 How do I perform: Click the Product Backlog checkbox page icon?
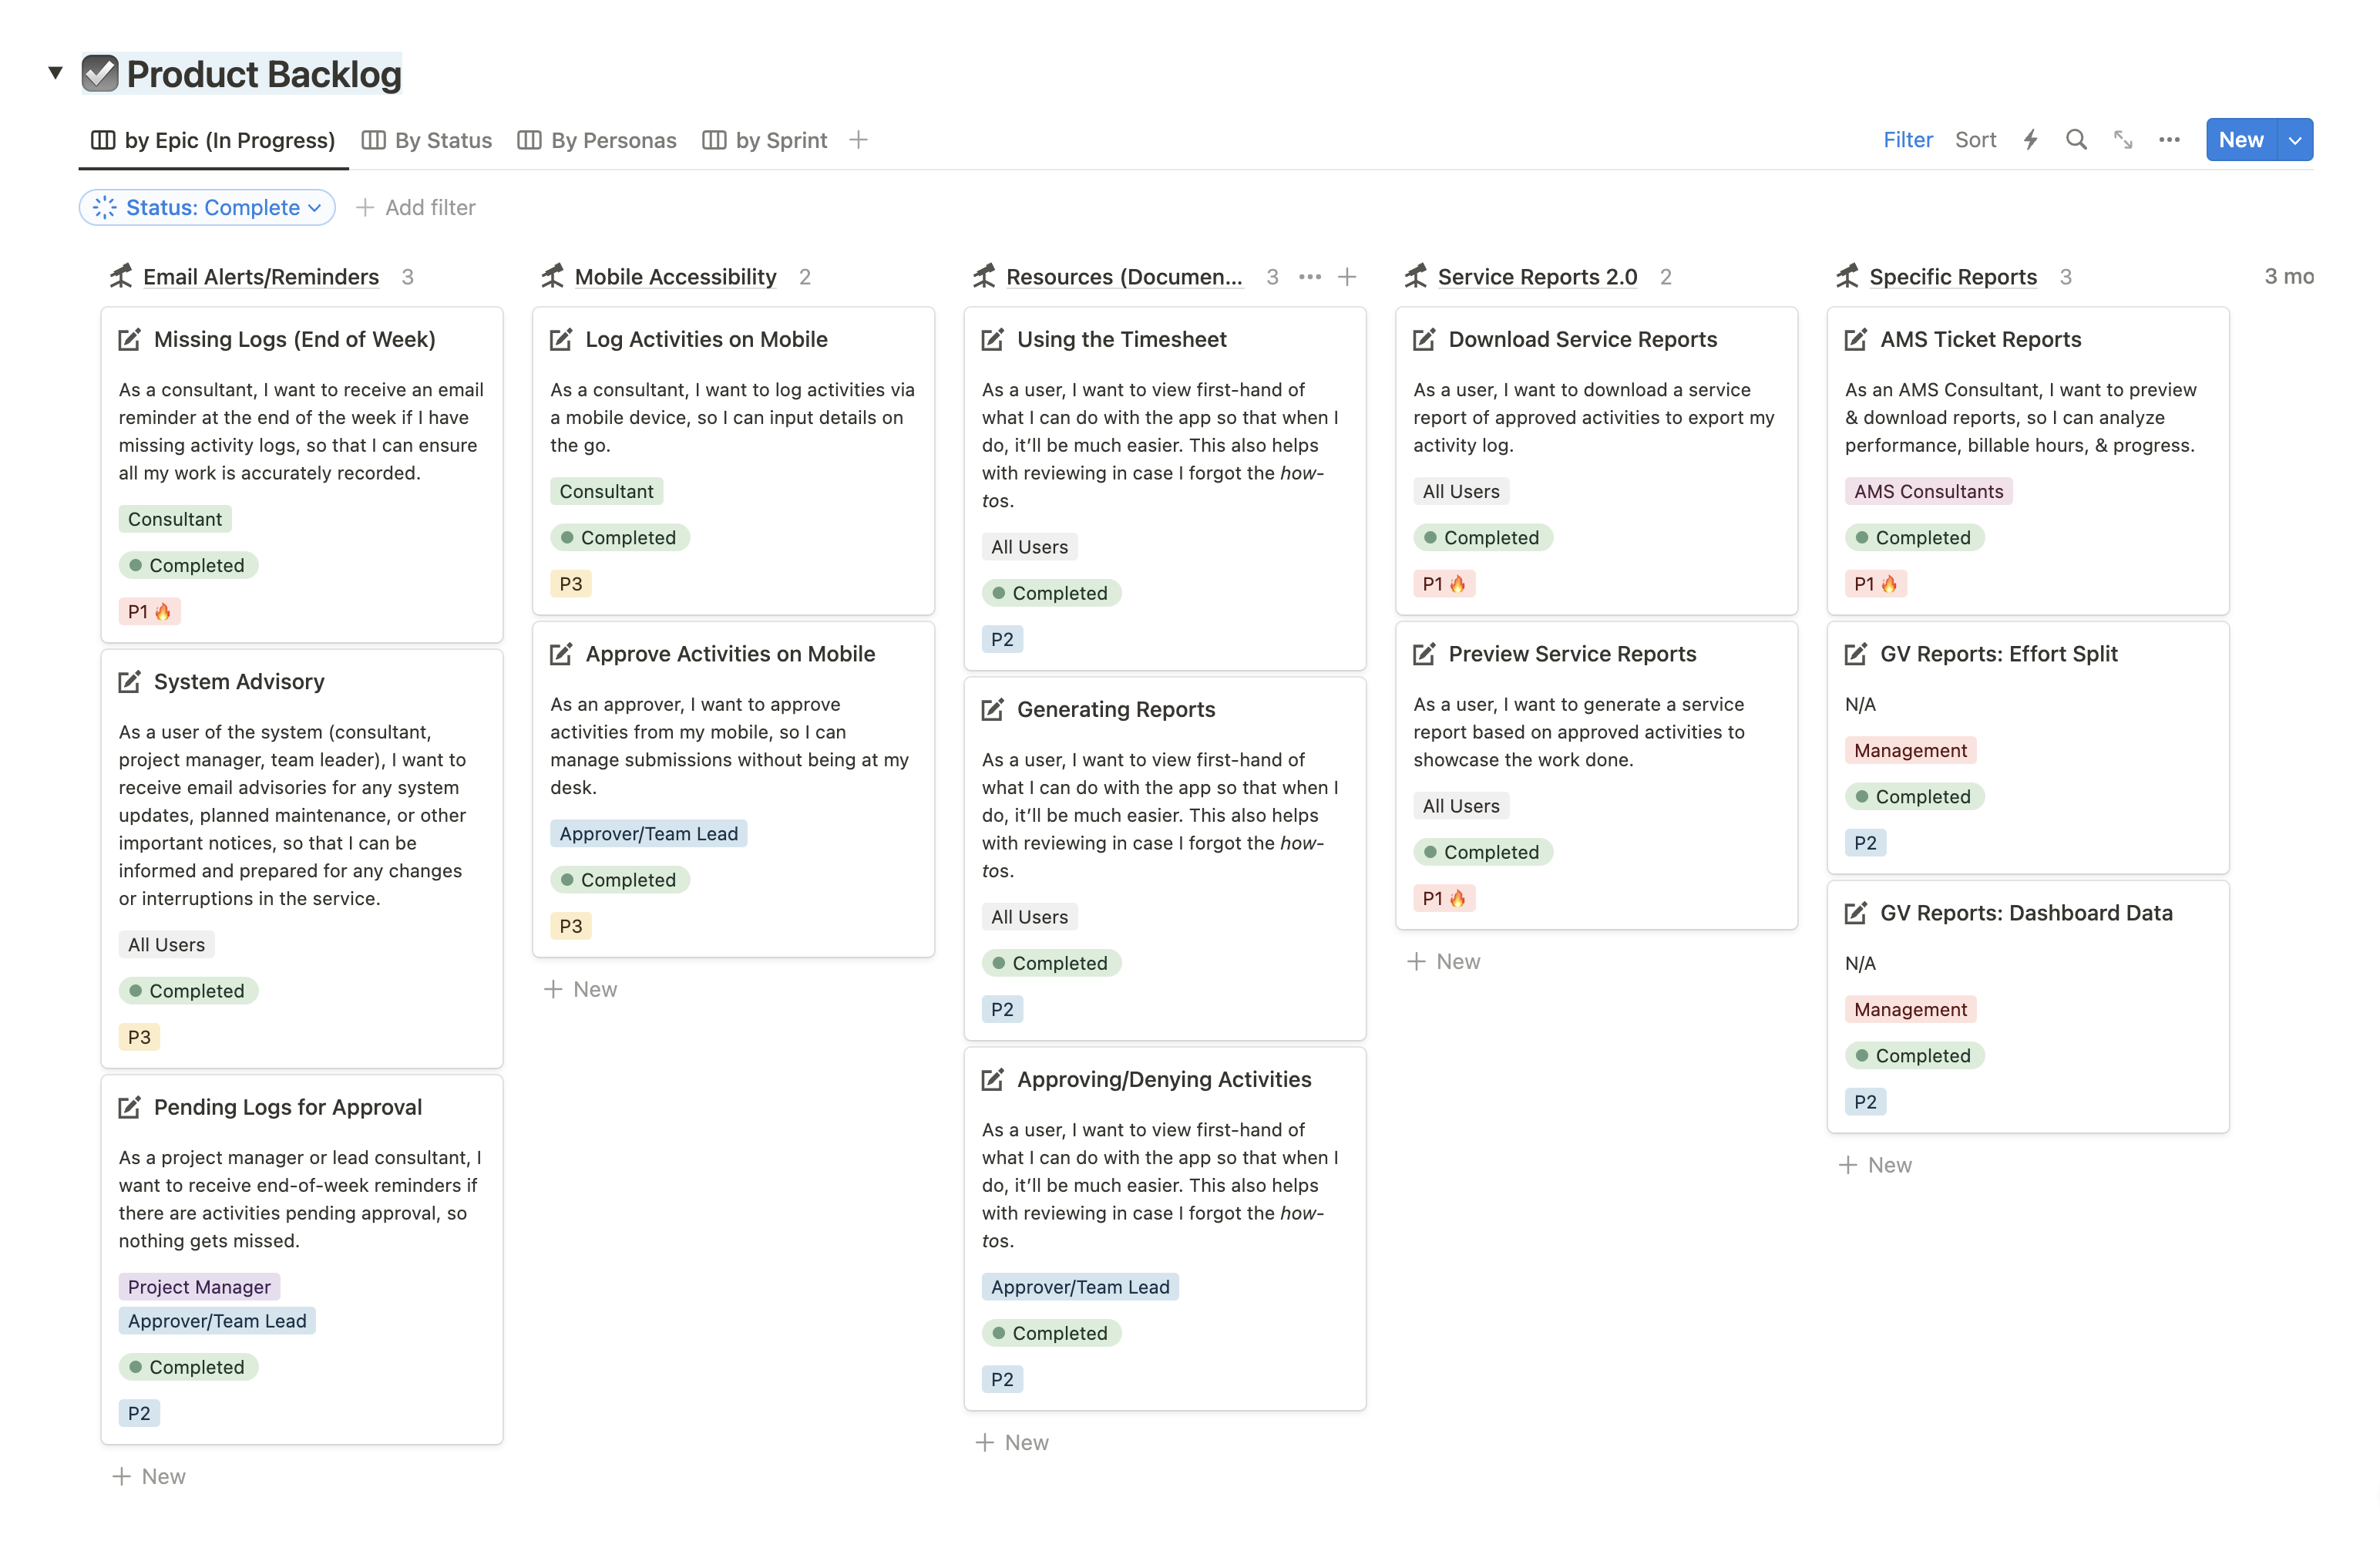[x=100, y=74]
